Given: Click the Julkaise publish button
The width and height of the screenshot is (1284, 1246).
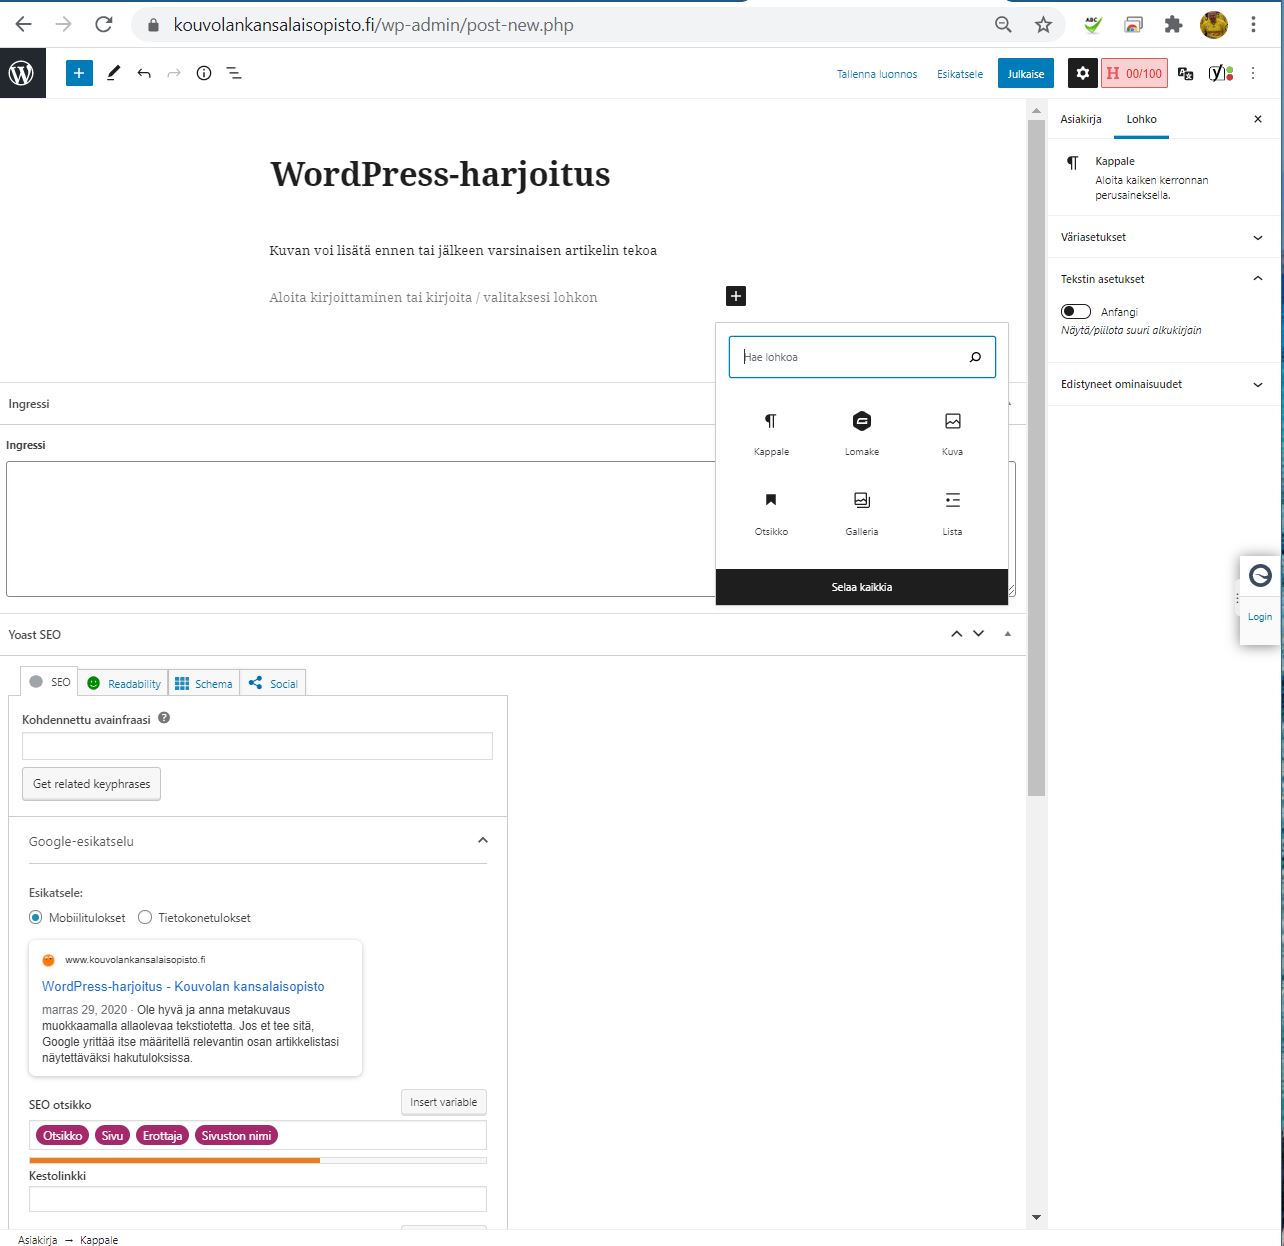Looking at the screenshot, I should tap(1025, 73).
